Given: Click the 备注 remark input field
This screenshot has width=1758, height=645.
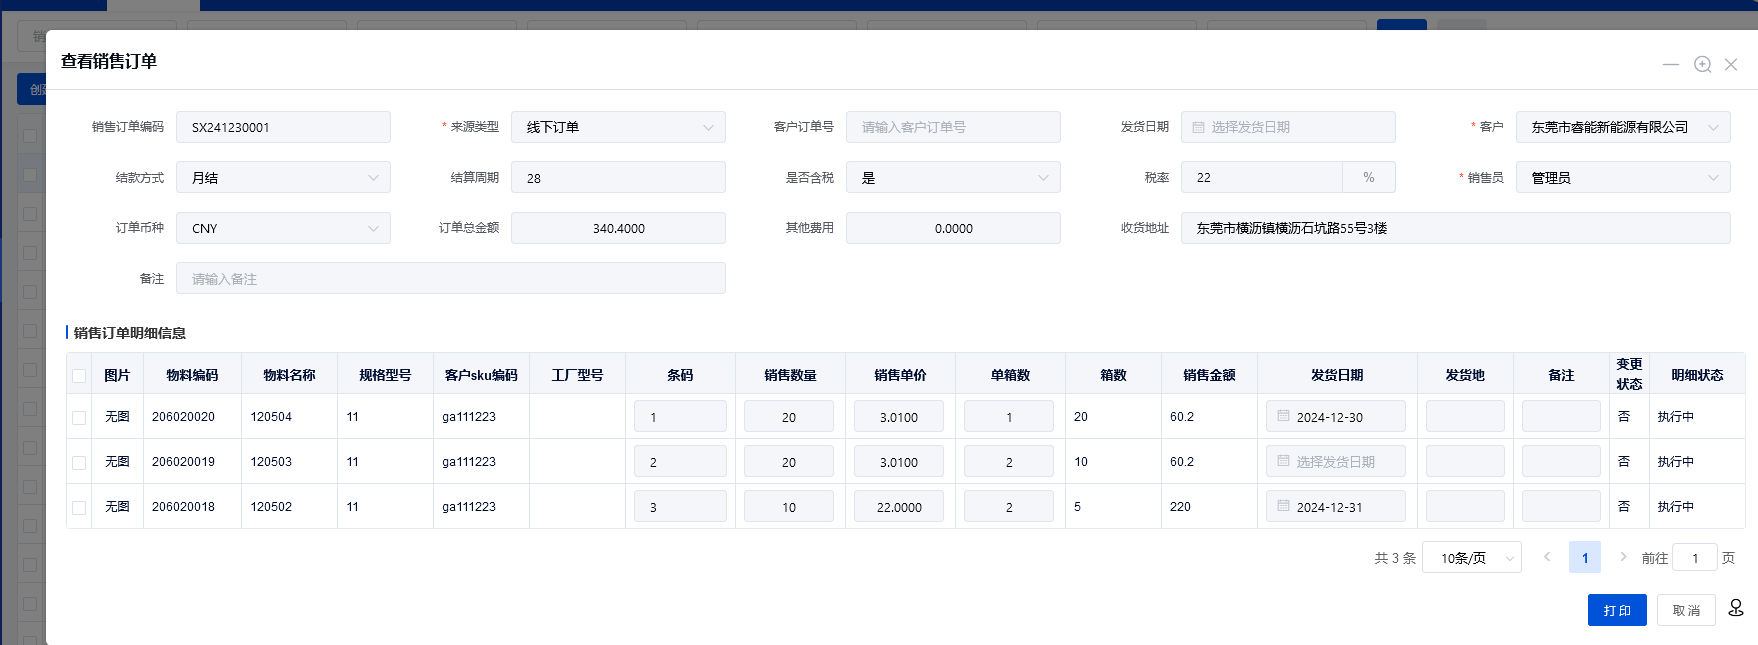Looking at the screenshot, I should [x=450, y=279].
